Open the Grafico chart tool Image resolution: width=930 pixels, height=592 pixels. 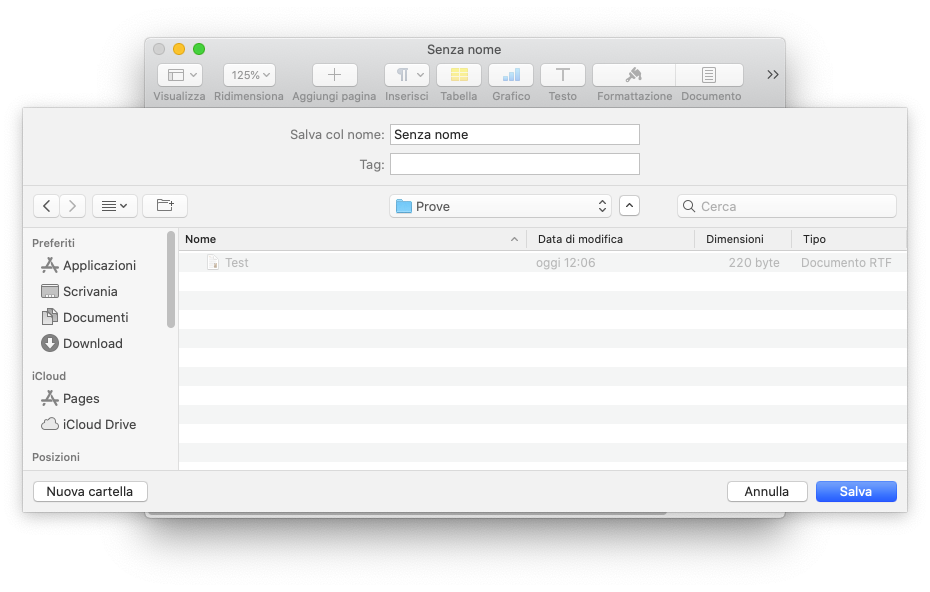[x=511, y=75]
